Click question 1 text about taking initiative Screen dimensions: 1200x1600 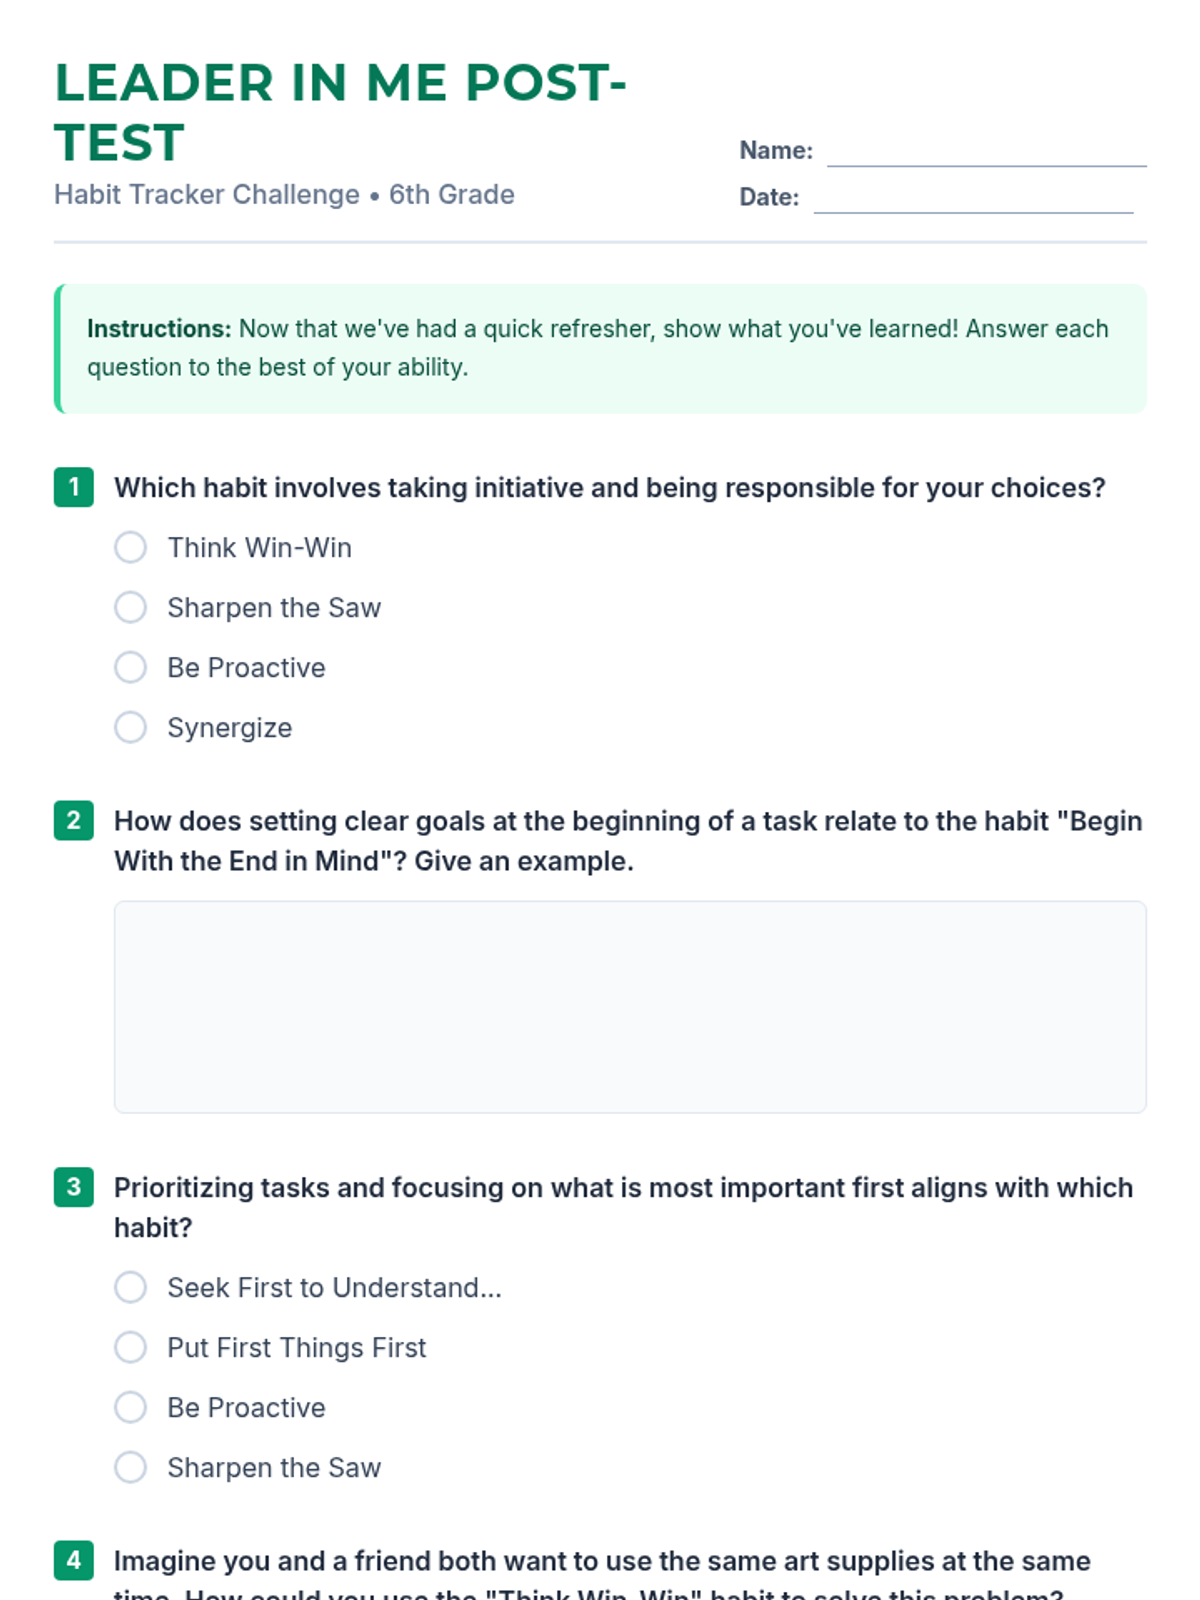click(610, 487)
